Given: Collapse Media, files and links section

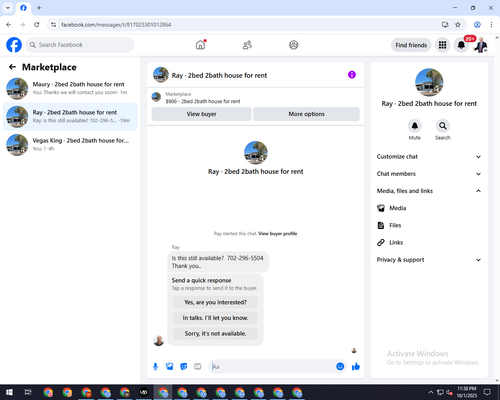Looking at the screenshot, I should point(429,191).
